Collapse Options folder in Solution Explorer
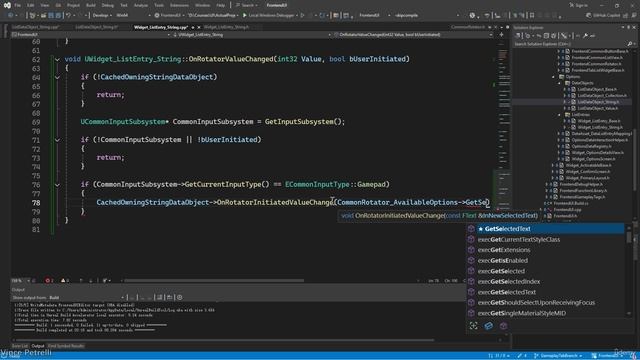The height and width of the screenshot is (360, 640). (553, 77)
